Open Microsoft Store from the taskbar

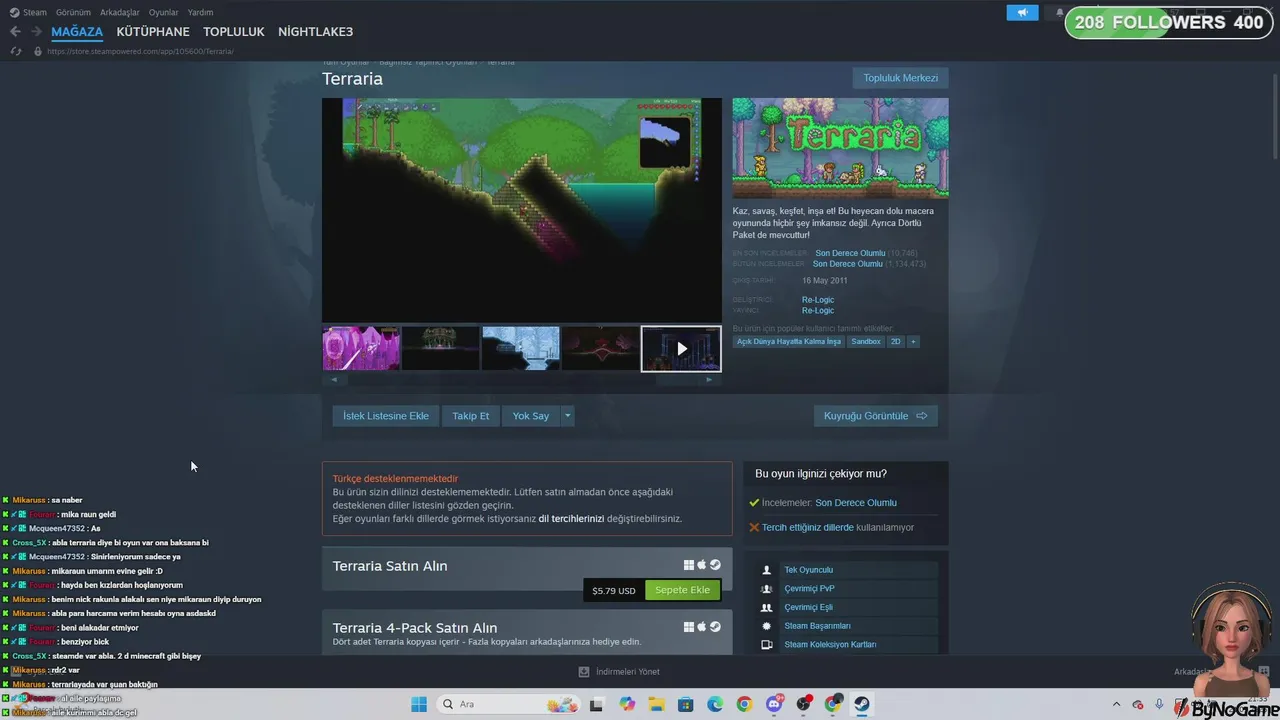click(686, 704)
